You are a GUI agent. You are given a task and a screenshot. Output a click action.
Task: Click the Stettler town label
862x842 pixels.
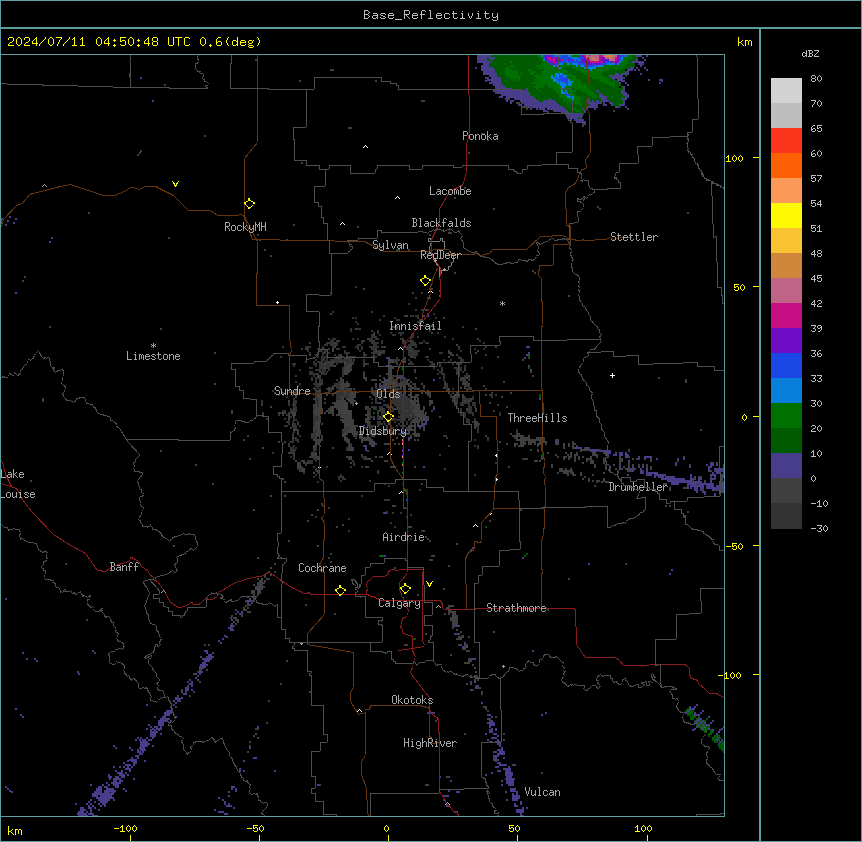point(634,237)
